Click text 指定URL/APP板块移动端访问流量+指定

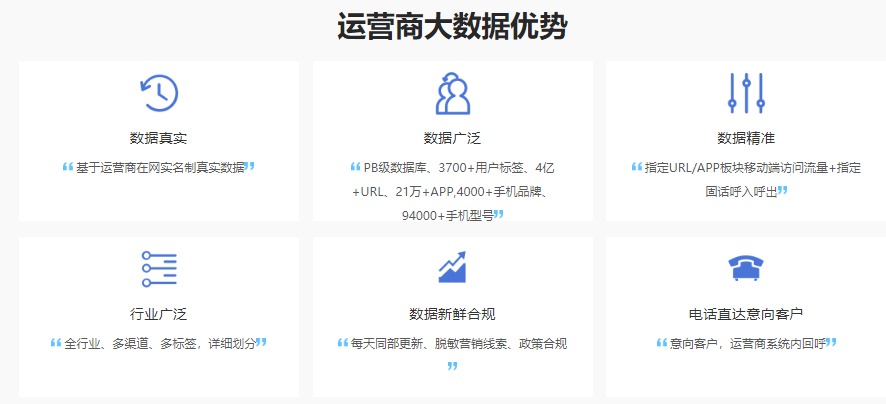(753, 168)
